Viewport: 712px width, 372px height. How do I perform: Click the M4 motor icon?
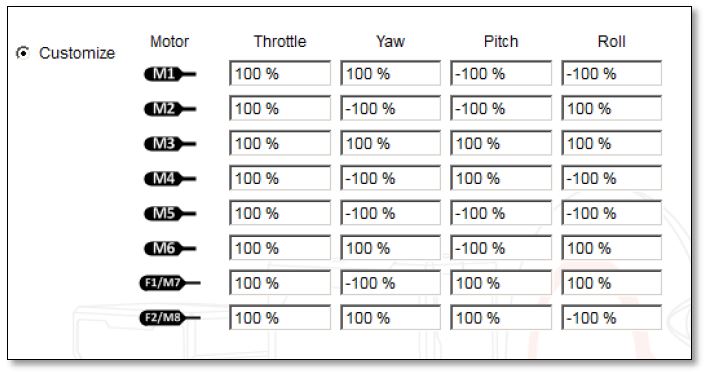pyautogui.click(x=170, y=179)
